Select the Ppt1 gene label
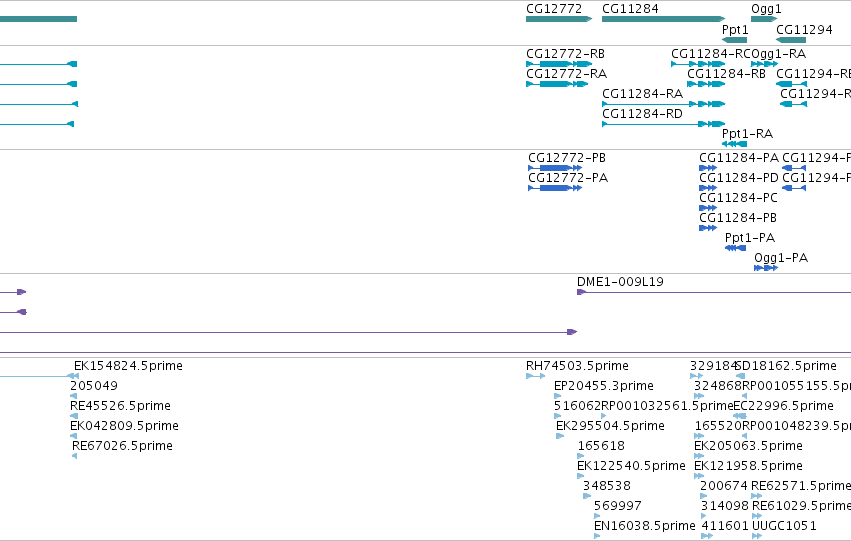 click(x=735, y=29)
